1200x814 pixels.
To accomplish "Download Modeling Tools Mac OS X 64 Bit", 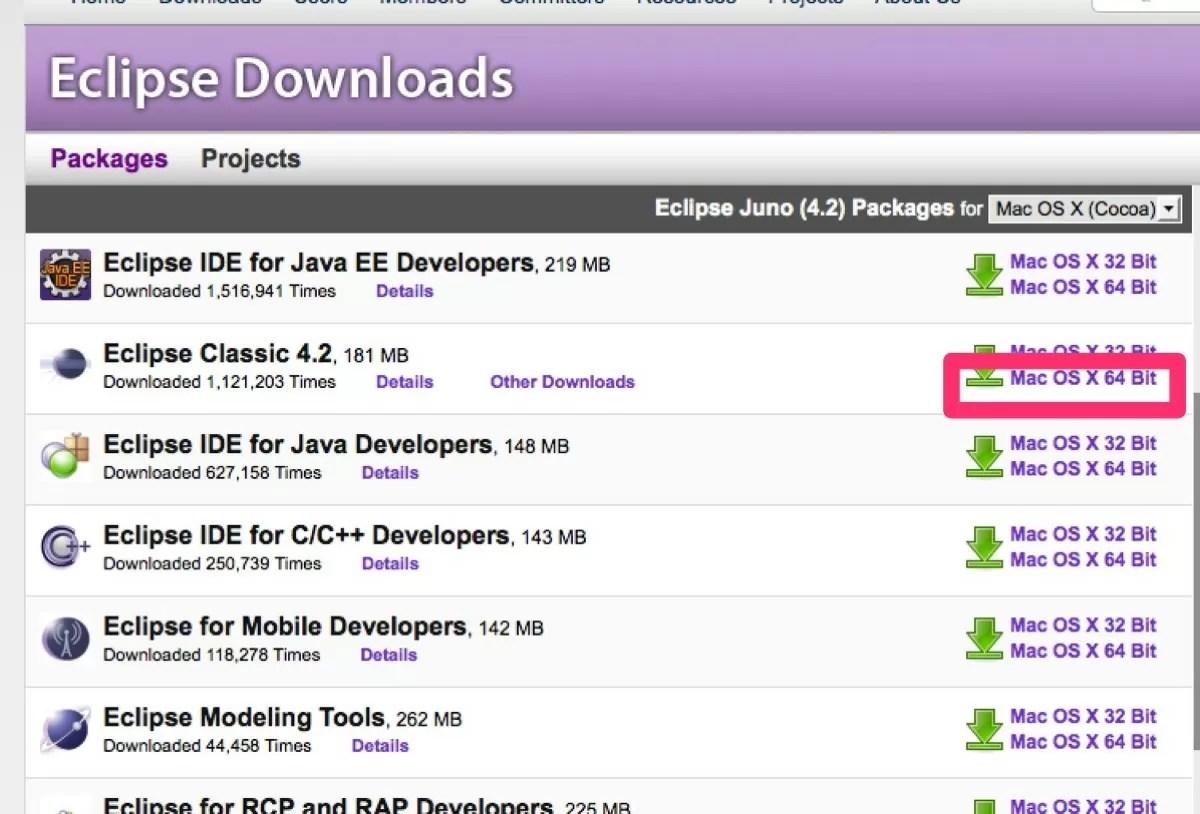I will 1083,743.
